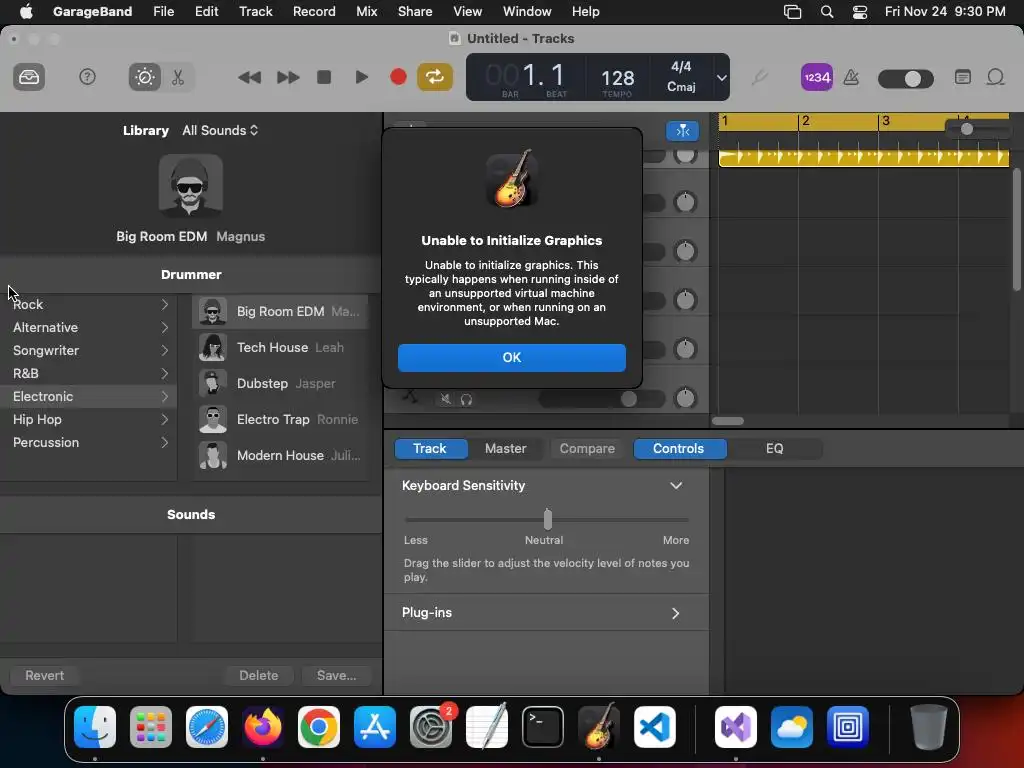The image size is (1024, 768).
Task: Dismiss the graphics error with OK
Action: coord(511,358)
